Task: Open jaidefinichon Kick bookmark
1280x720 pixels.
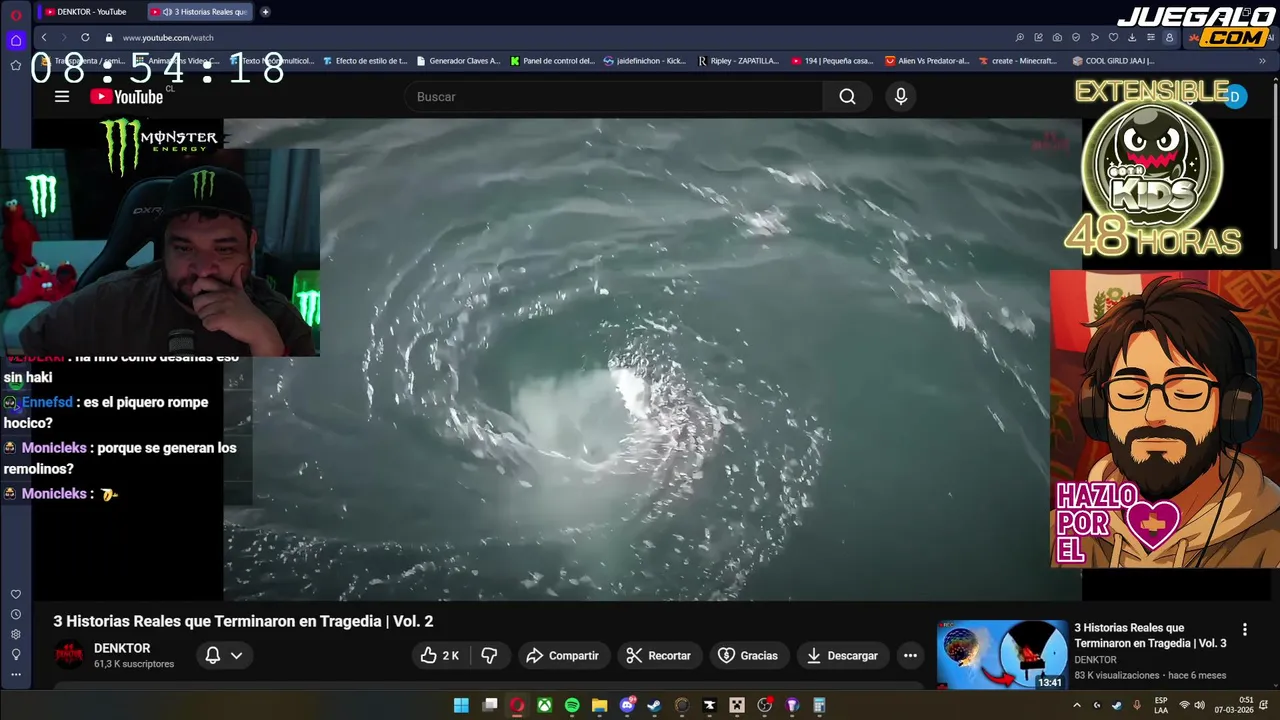Action: tap(645, 61)
